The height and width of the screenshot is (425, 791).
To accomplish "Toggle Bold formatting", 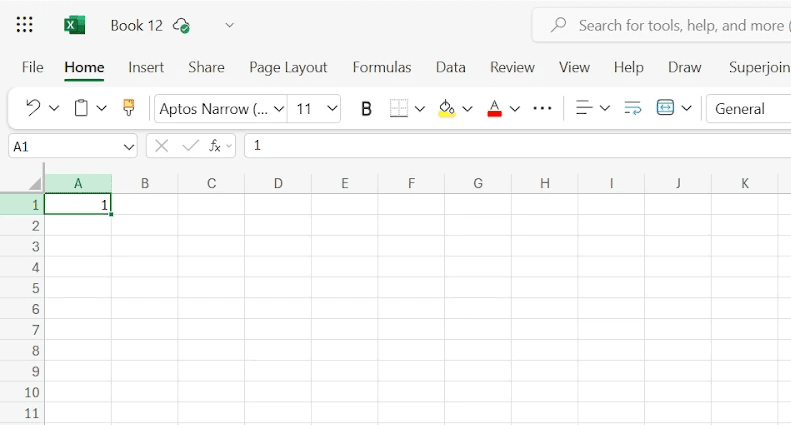I will pyautogui.click(x=366, y=109).
